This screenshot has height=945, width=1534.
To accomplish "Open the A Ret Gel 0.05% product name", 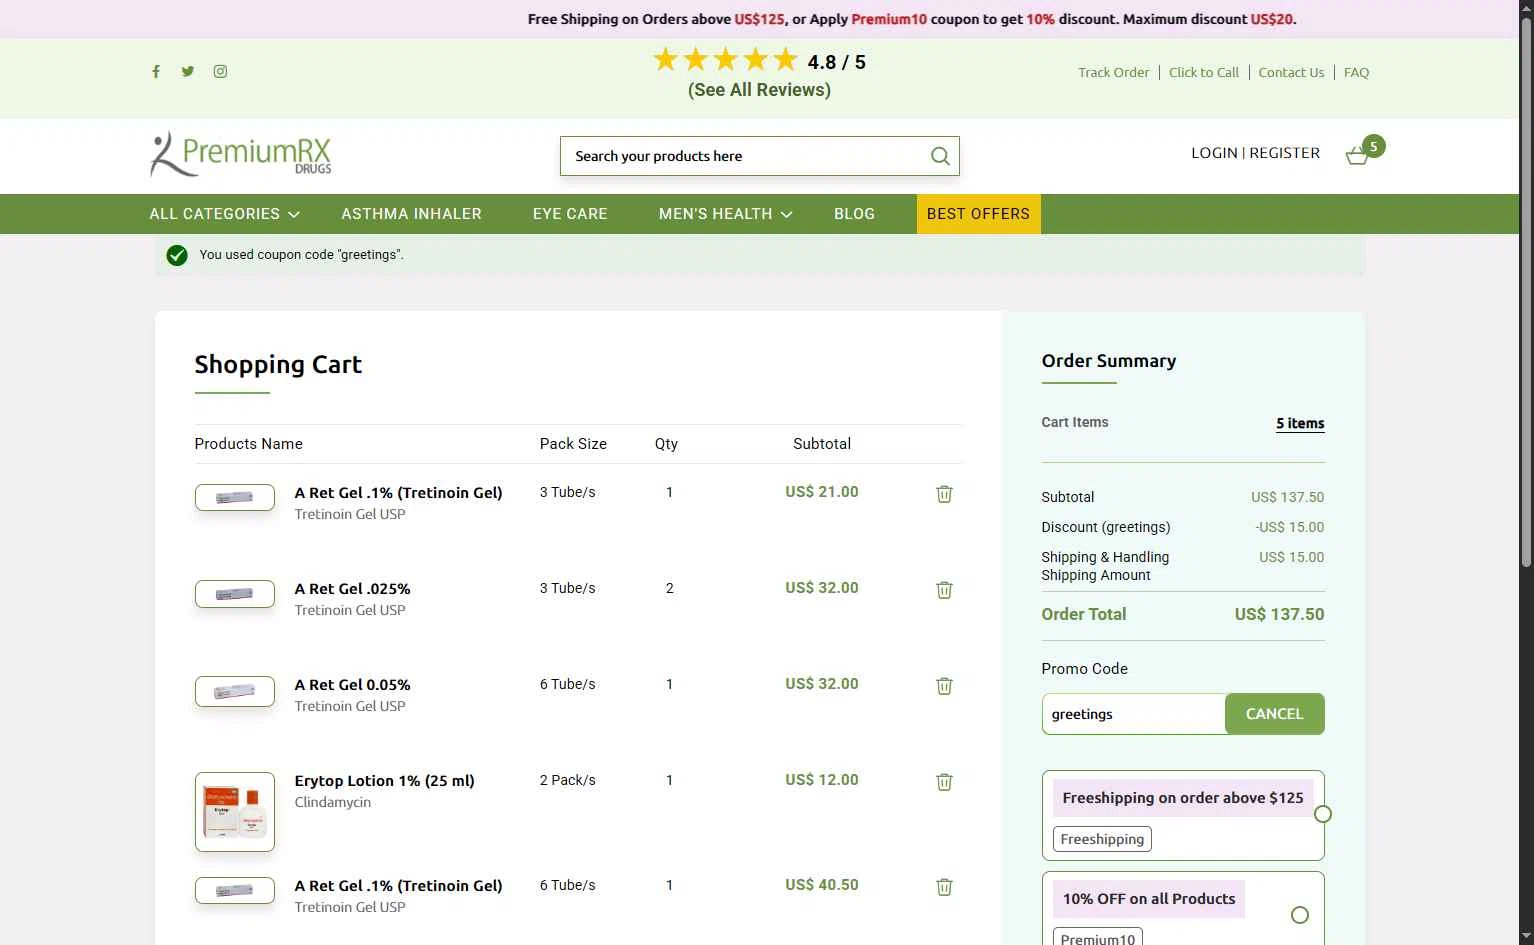I will point(352,685).
